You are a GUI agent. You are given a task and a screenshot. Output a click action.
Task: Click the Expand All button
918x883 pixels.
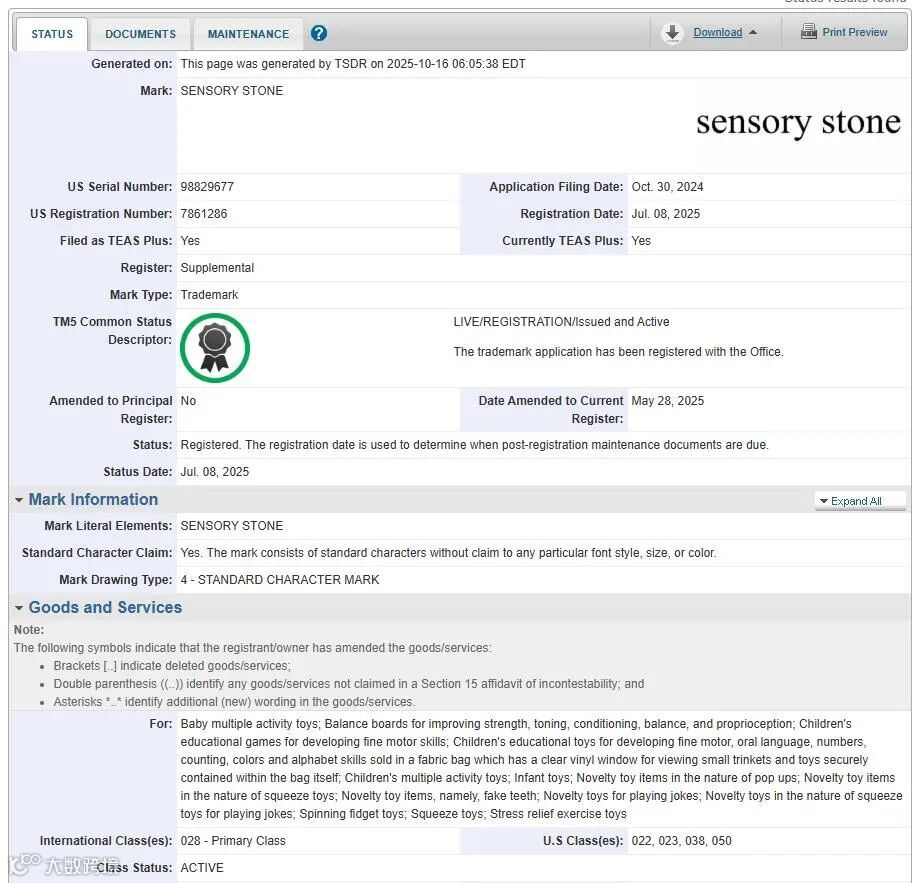(860, 501)
